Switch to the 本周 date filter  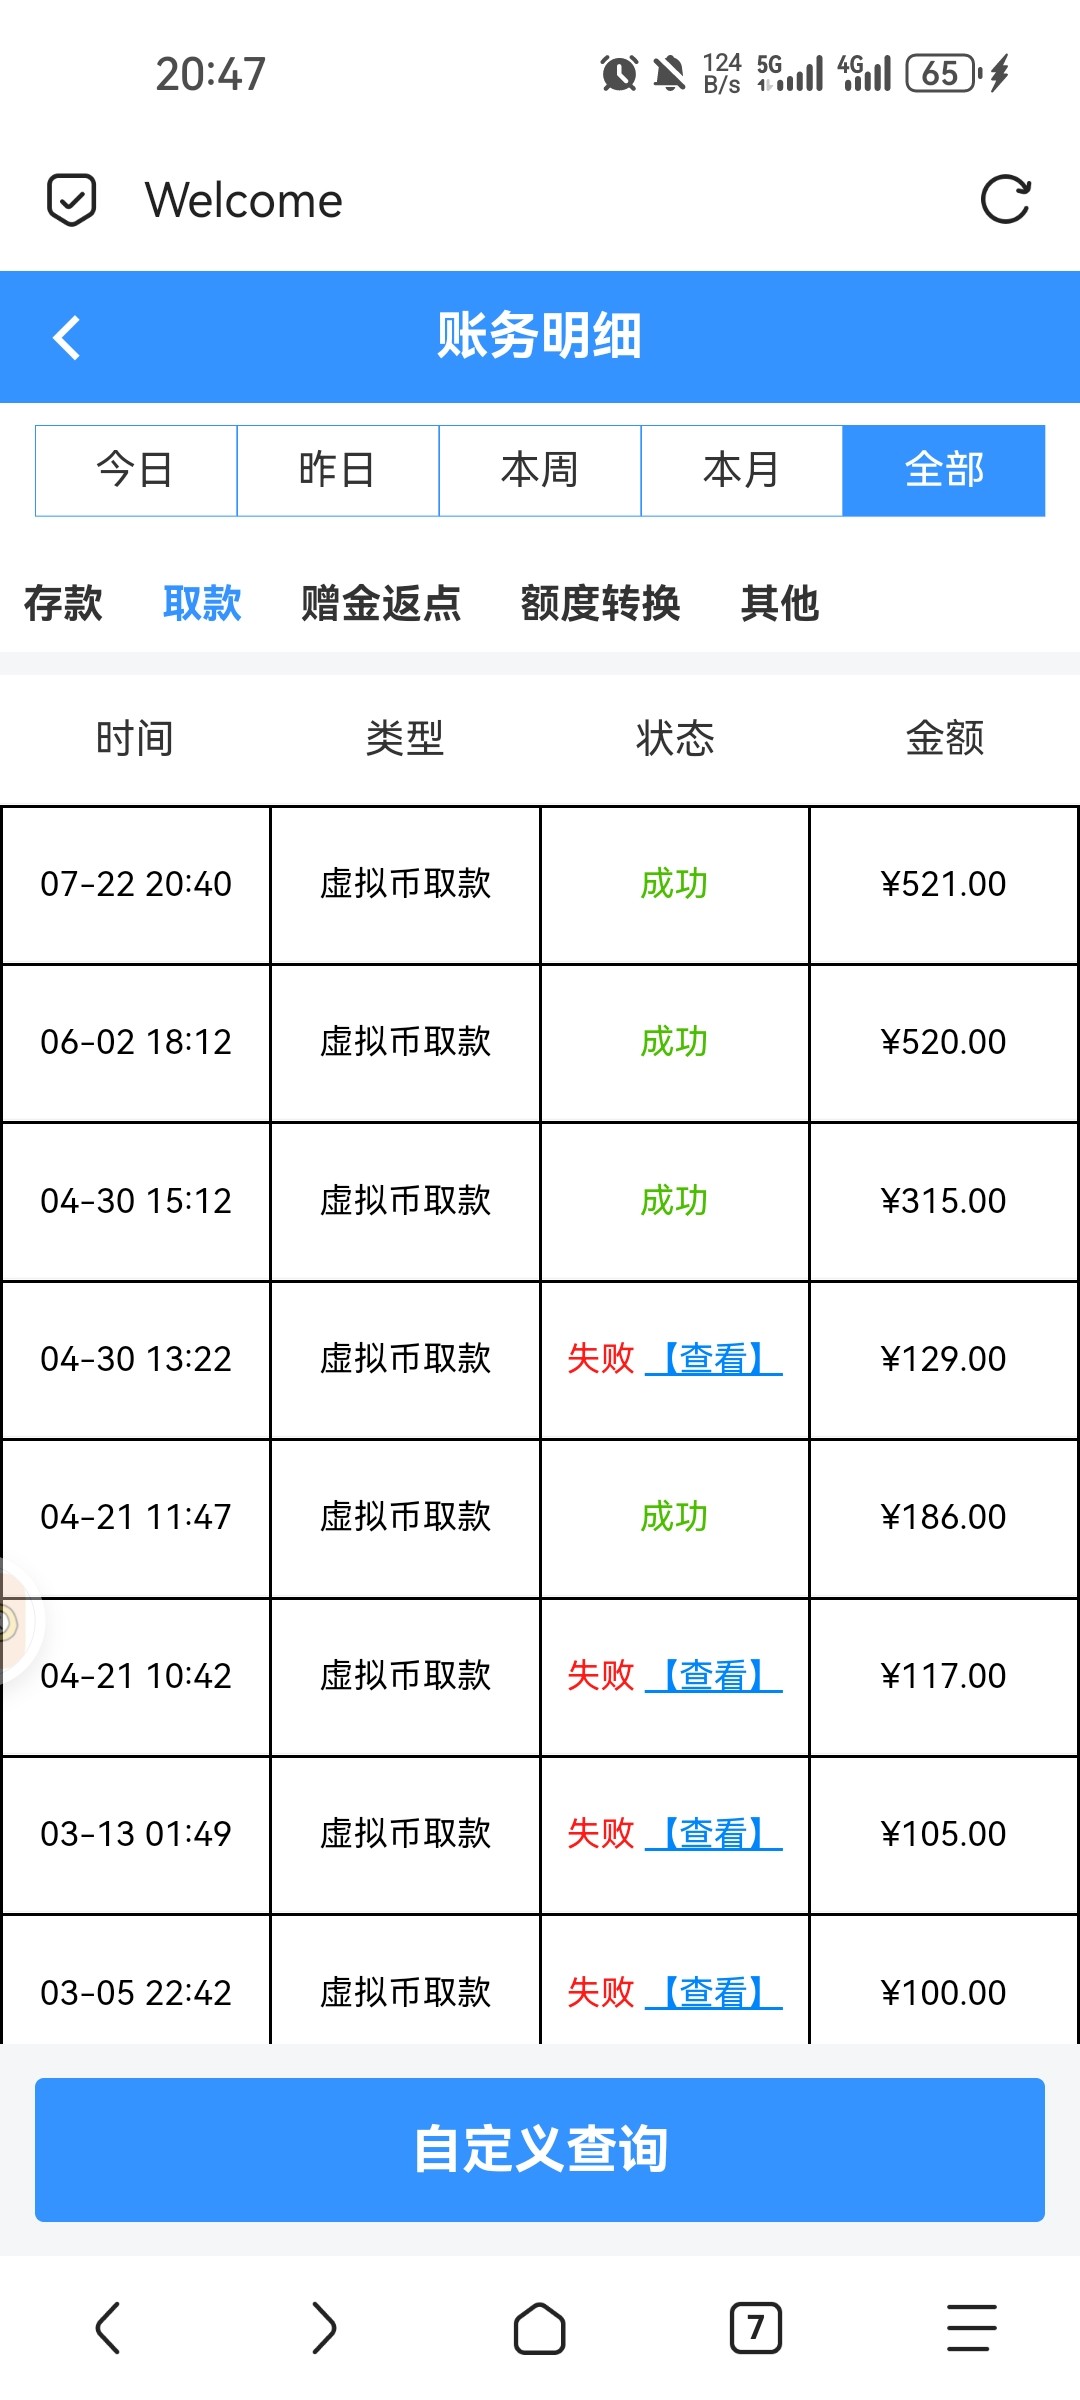click(540, 470)
